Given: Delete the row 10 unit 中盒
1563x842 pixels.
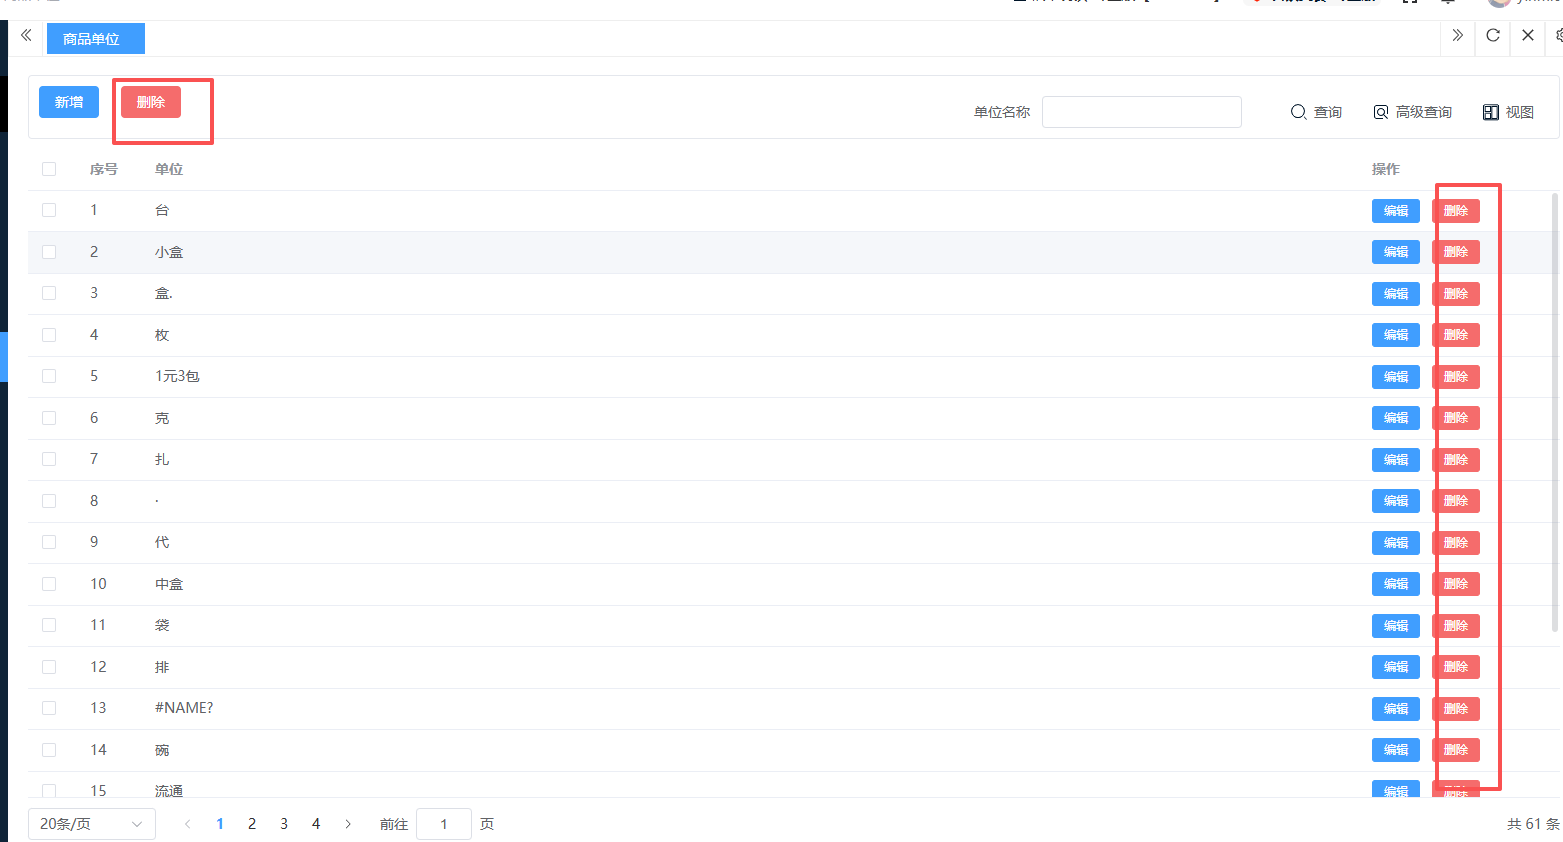Looking at the screenshot, I should click(1455, 584).
